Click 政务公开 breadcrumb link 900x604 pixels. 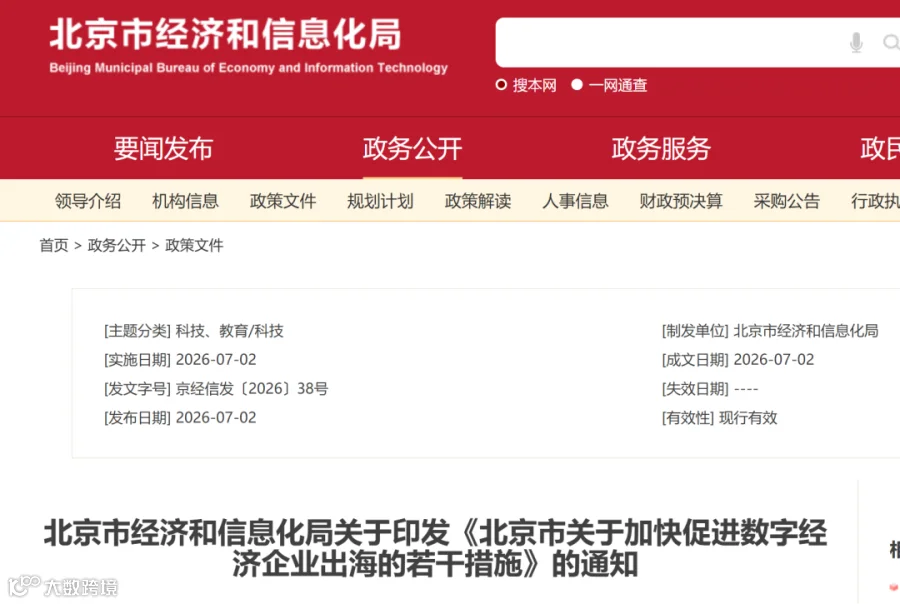click(x=117, y=246)
